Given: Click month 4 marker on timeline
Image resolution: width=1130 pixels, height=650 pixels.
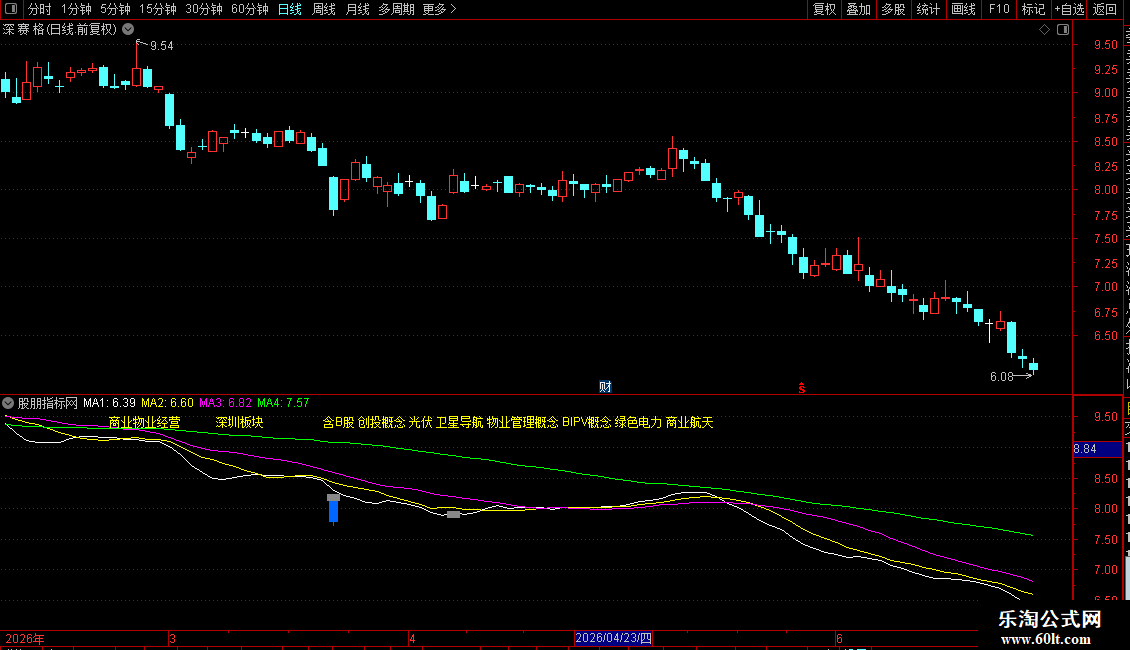Looking at the screenshot, I should [412, 638].
